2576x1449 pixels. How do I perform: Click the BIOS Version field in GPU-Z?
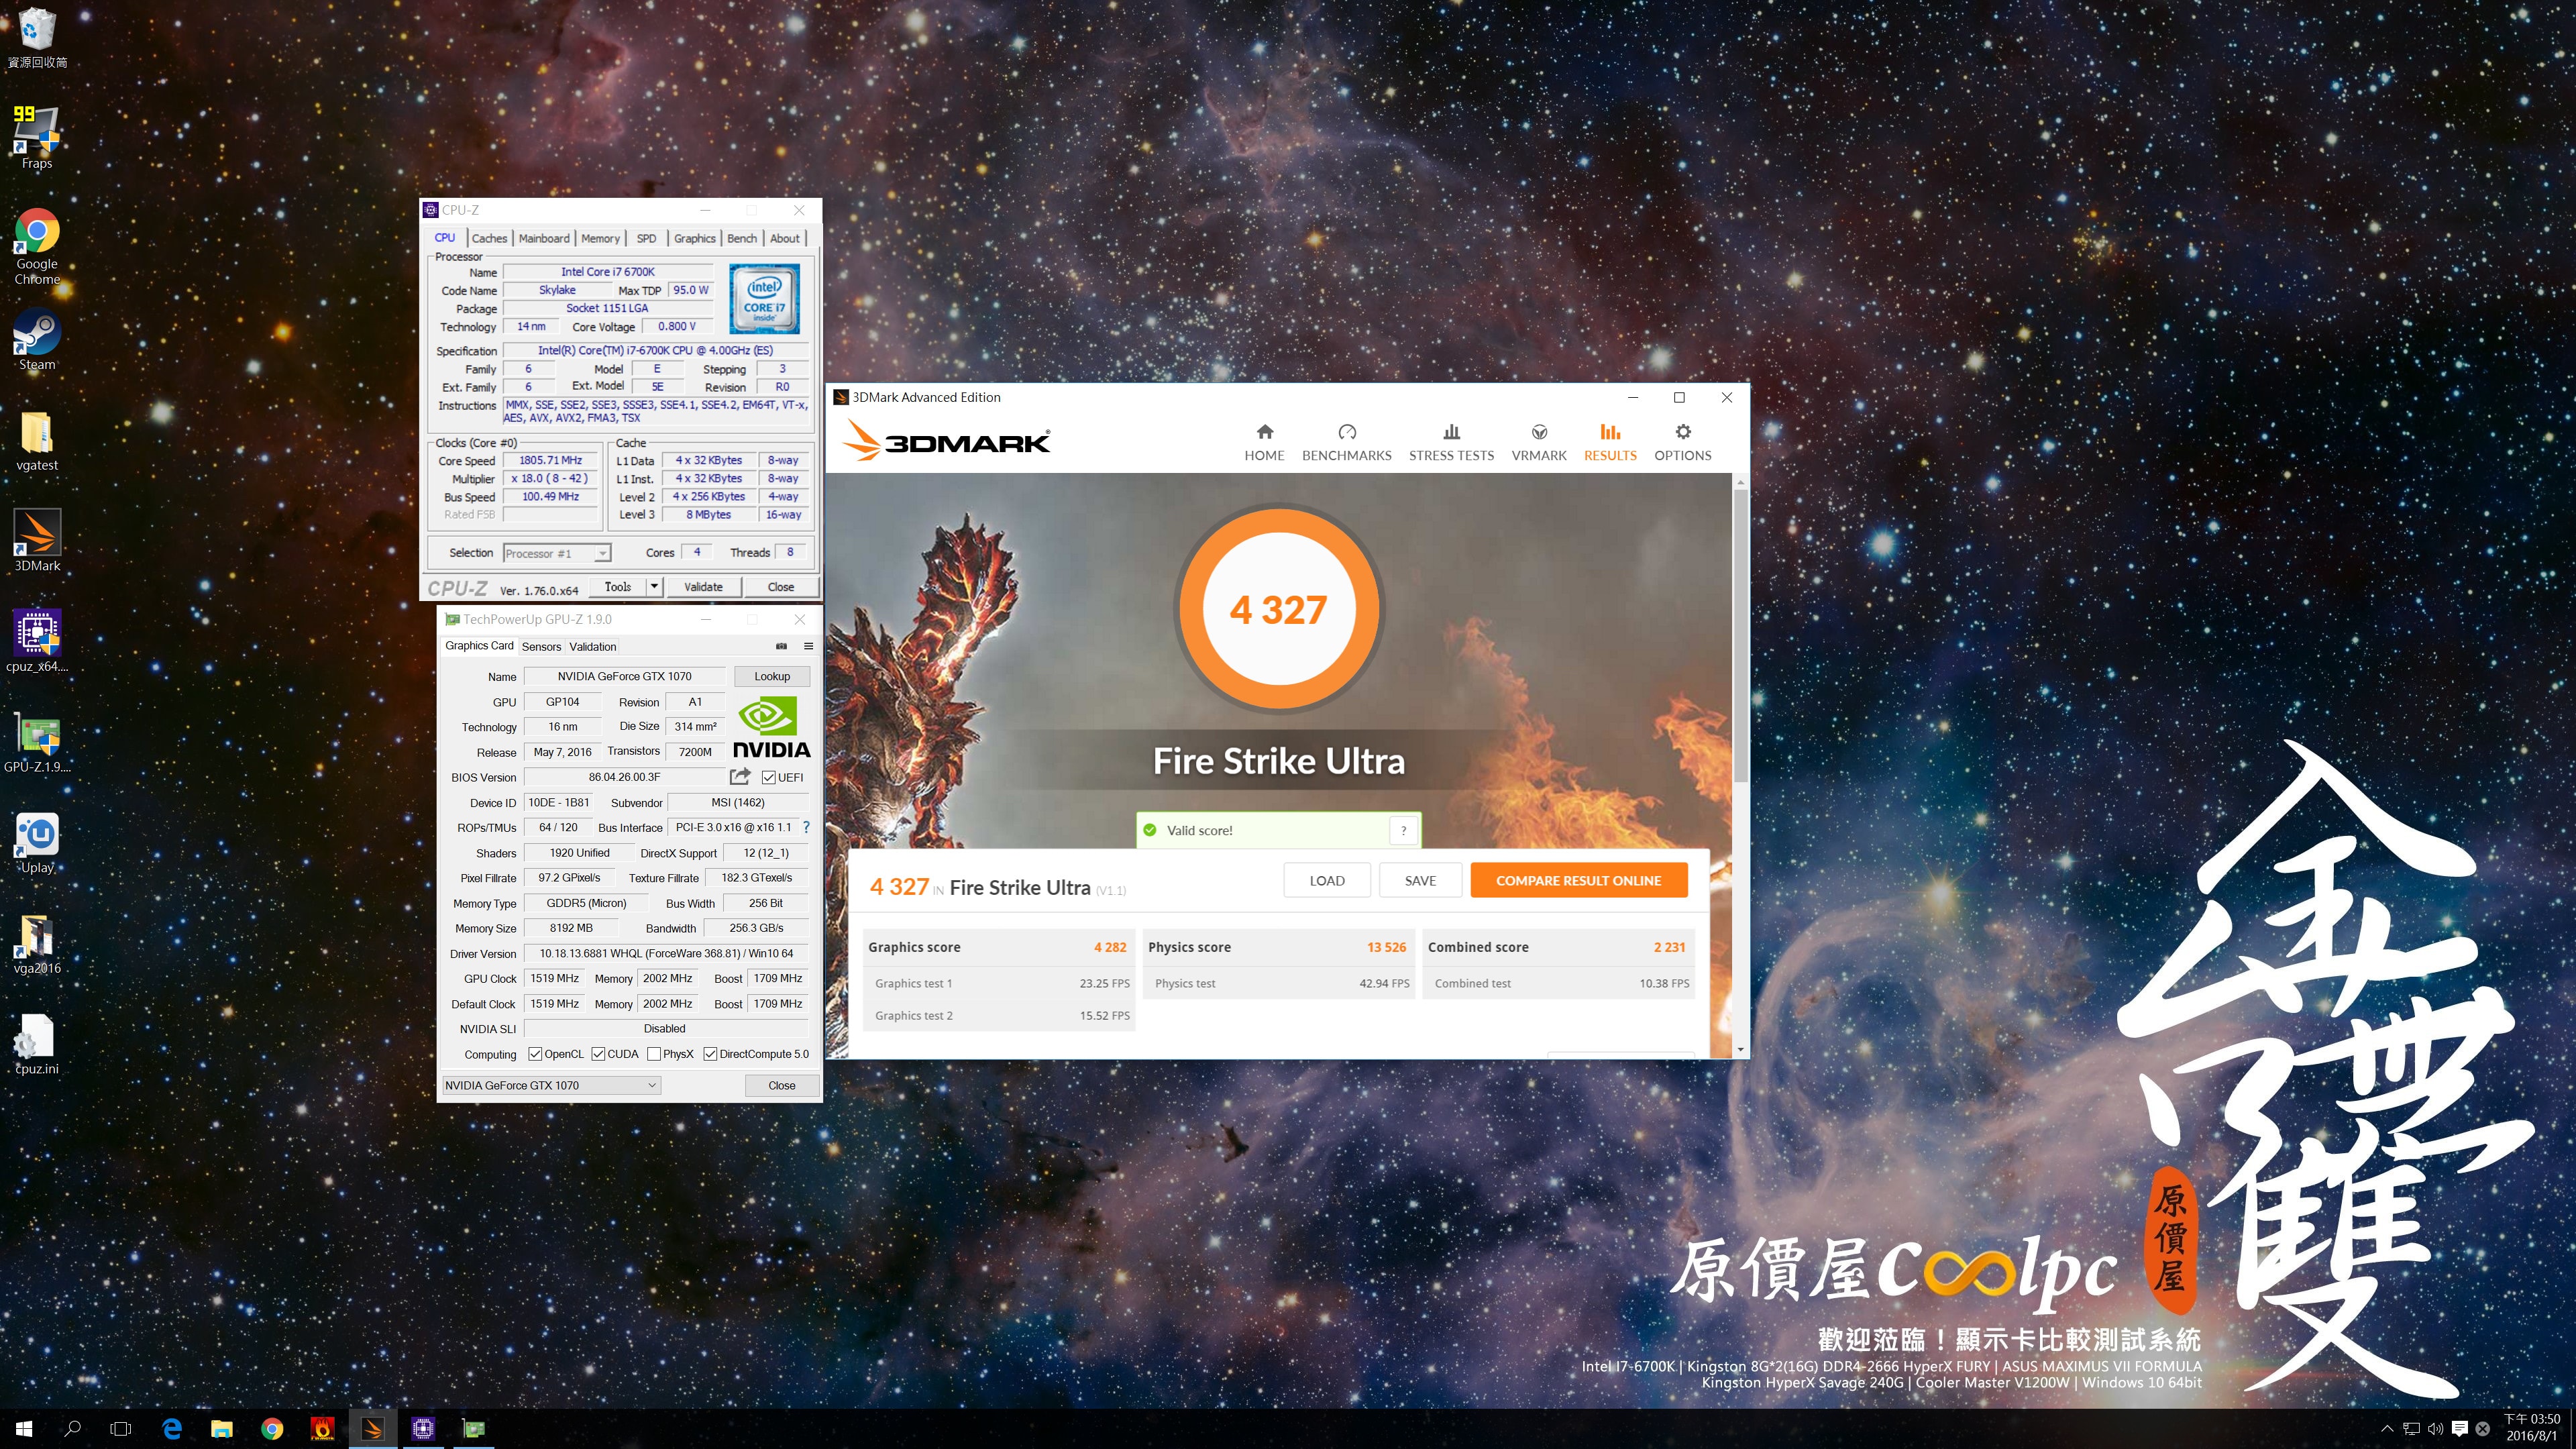pyautogui.click(x=624, y=777)
